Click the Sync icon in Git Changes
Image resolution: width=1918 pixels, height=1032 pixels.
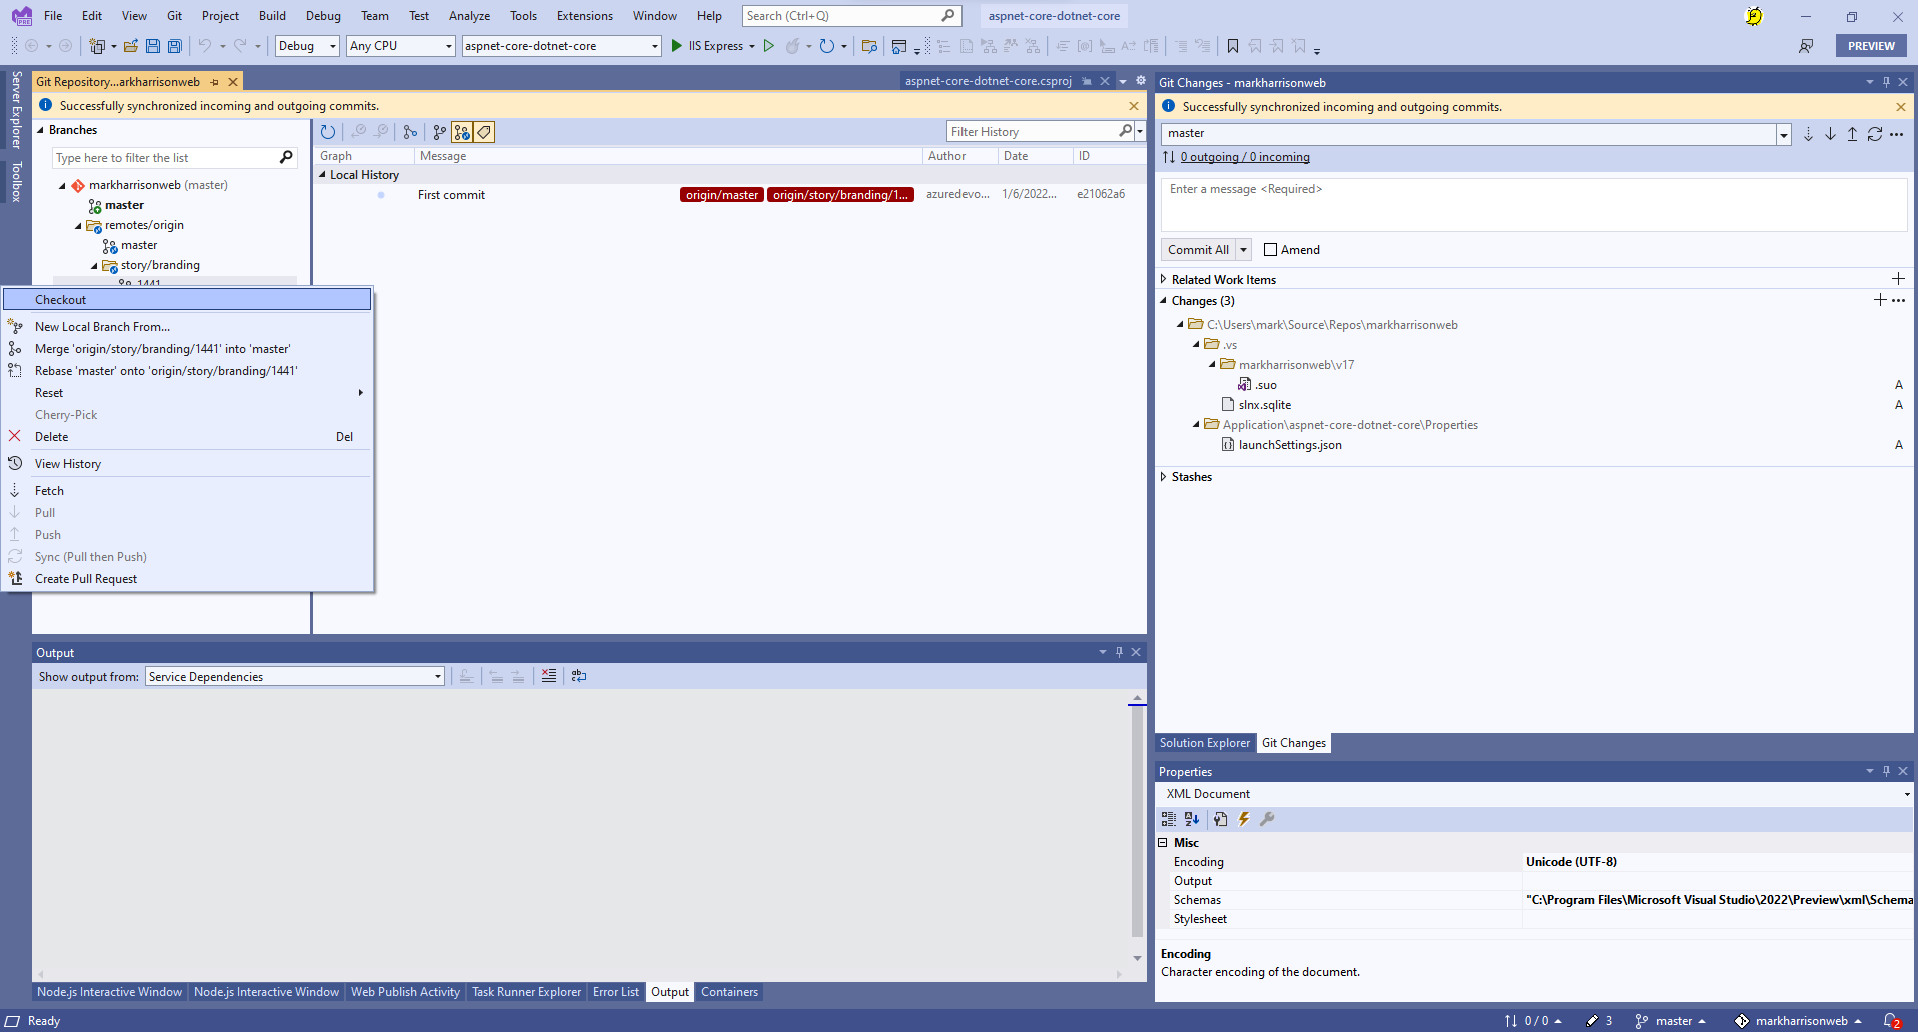1874,134
